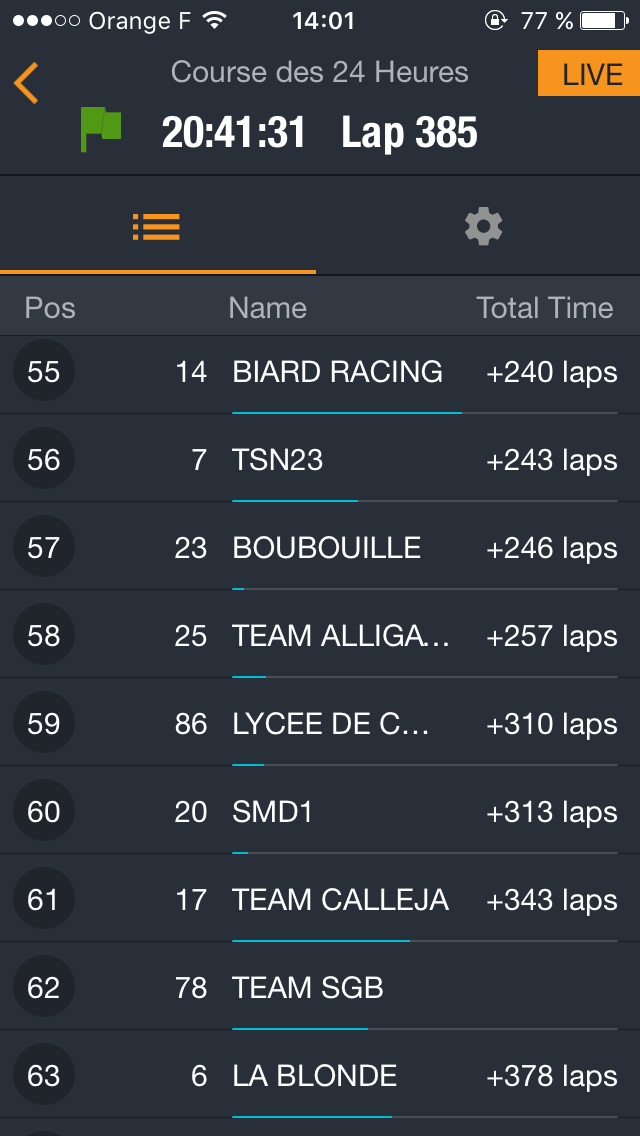Tap the Course des 24 Heures title
Screen dimensions: 640x1136
pos(320,72)
